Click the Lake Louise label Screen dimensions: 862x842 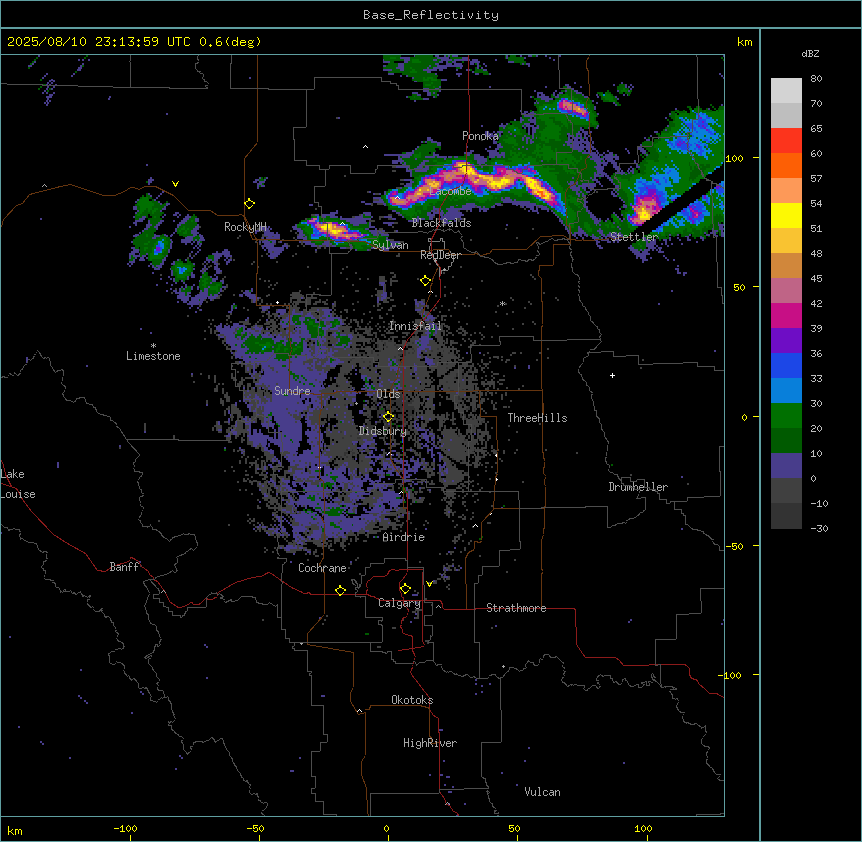point(18,484)
